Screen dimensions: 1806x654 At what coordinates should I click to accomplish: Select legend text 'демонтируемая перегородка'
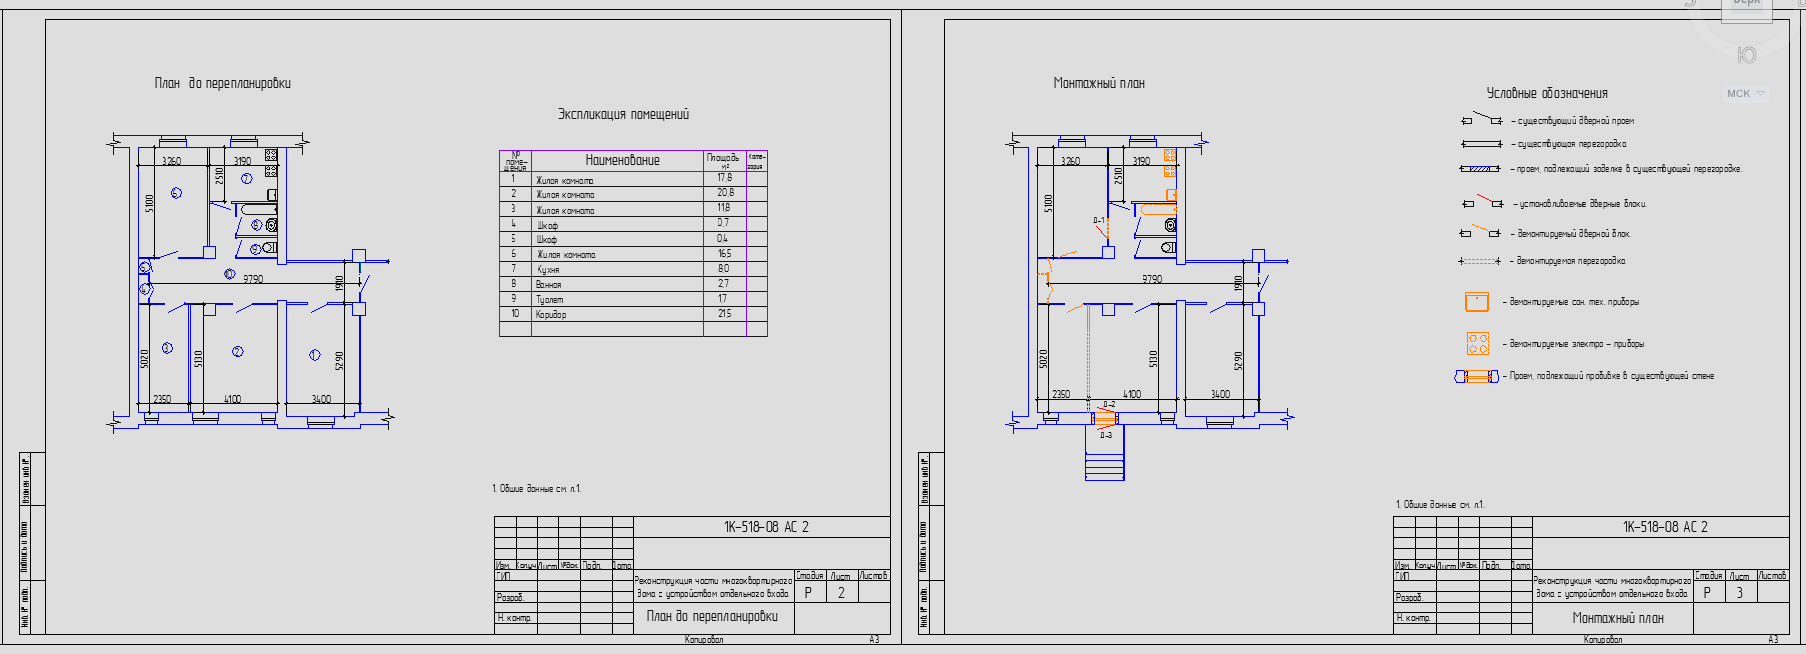click(x=1571, y=261)
